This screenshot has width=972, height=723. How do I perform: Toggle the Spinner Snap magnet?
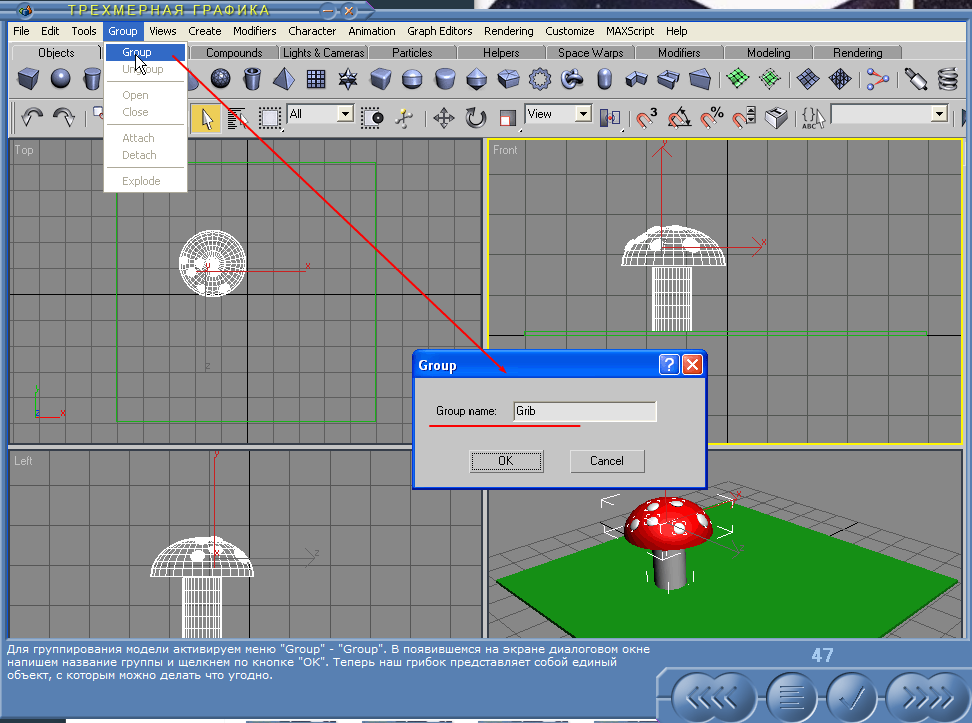(744, 117)
